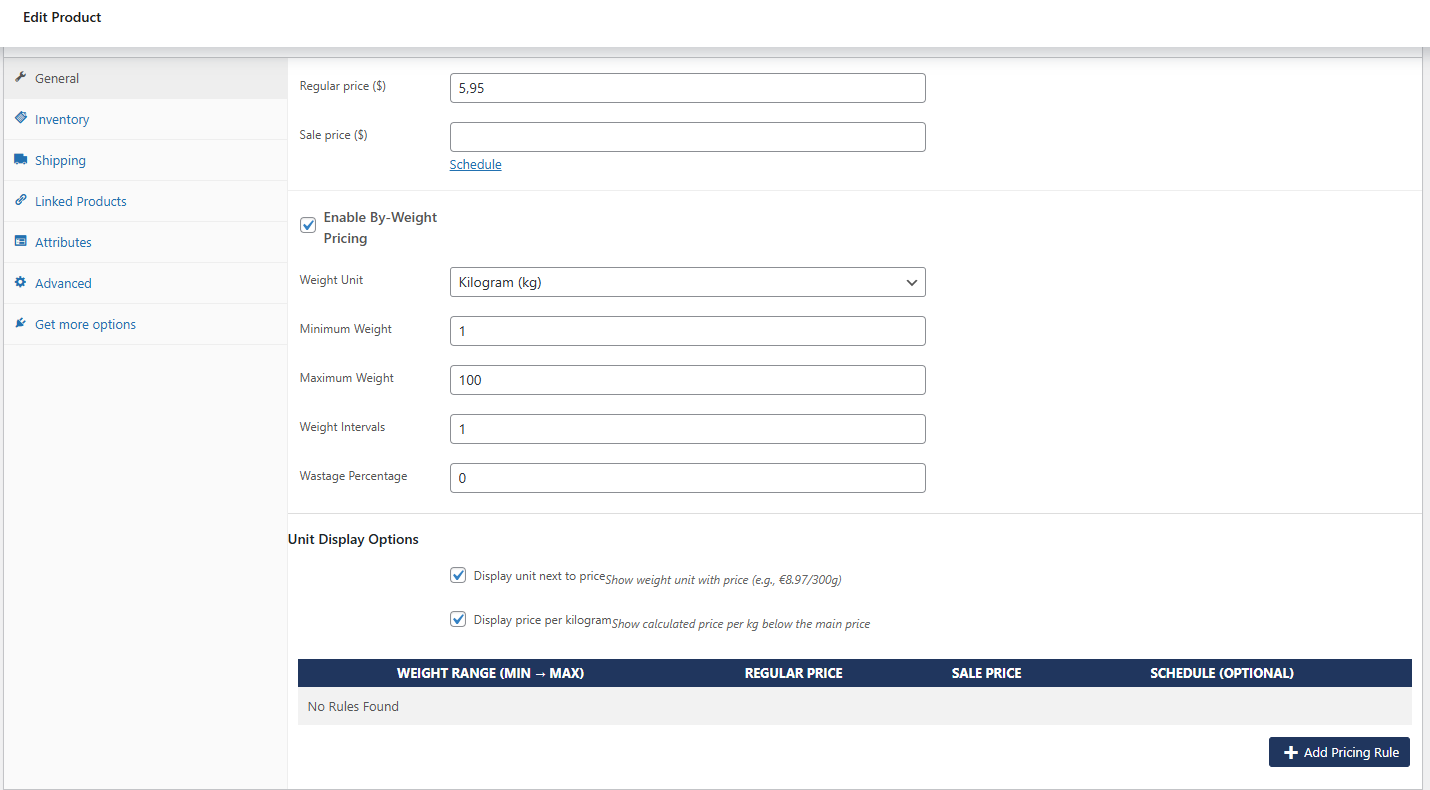The width and height of the screenshot is (1430, 790).
Task: Click the Add Pricing Rule button
Action: pos(1339,752)
